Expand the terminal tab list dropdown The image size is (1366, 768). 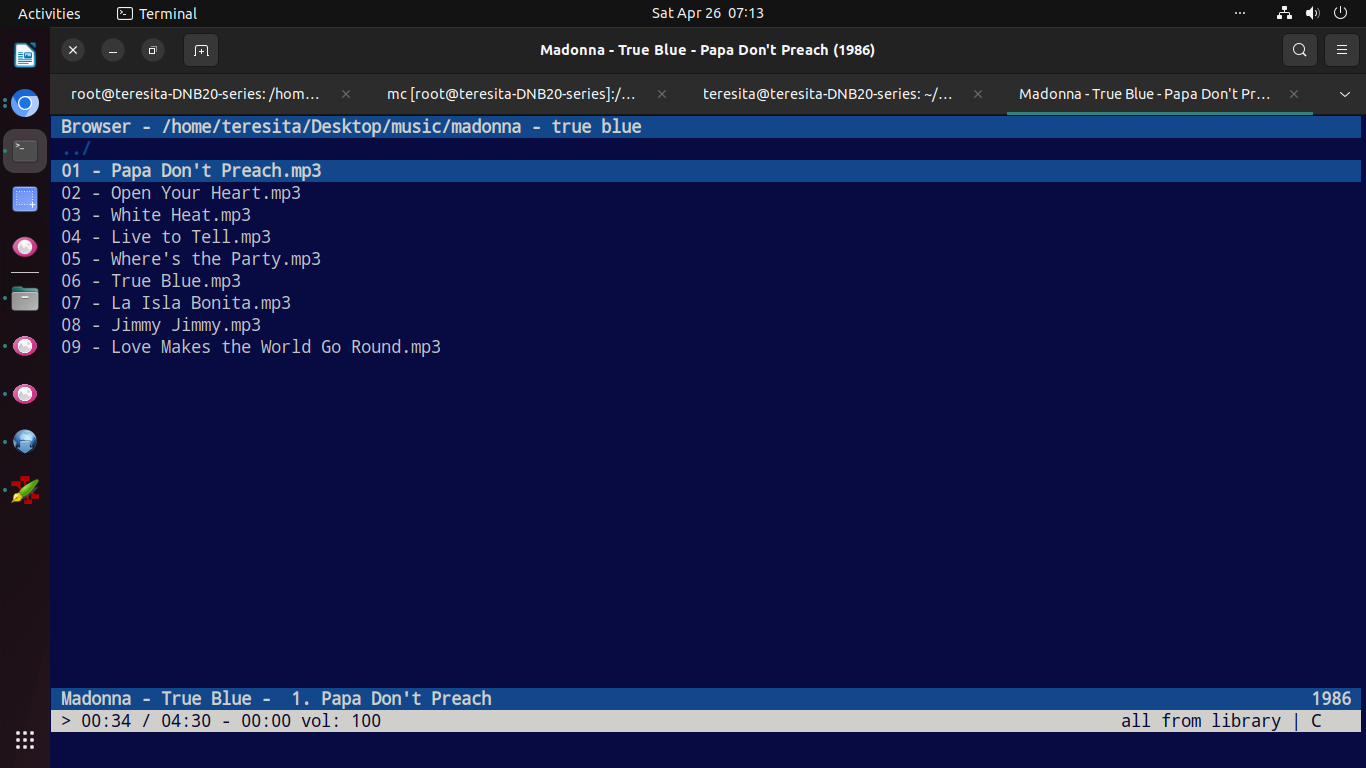[1345, 94]
